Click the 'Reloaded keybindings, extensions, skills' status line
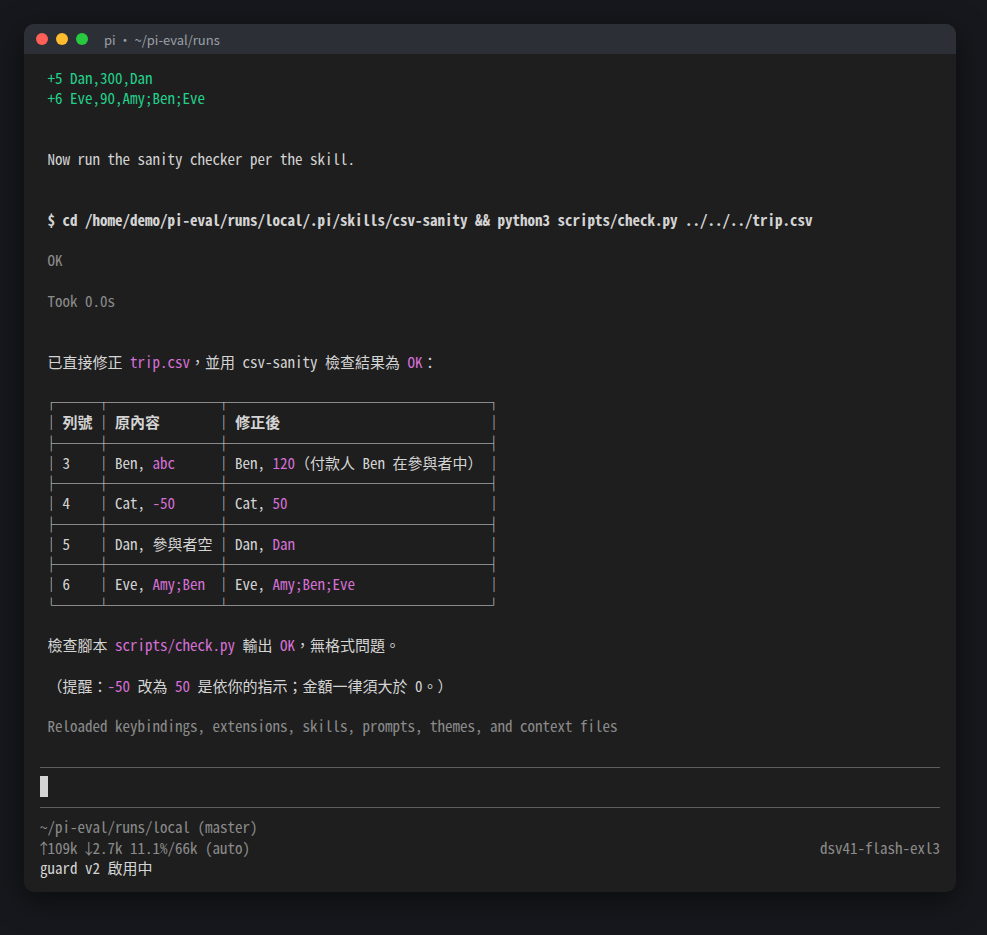 coord(332,727)
